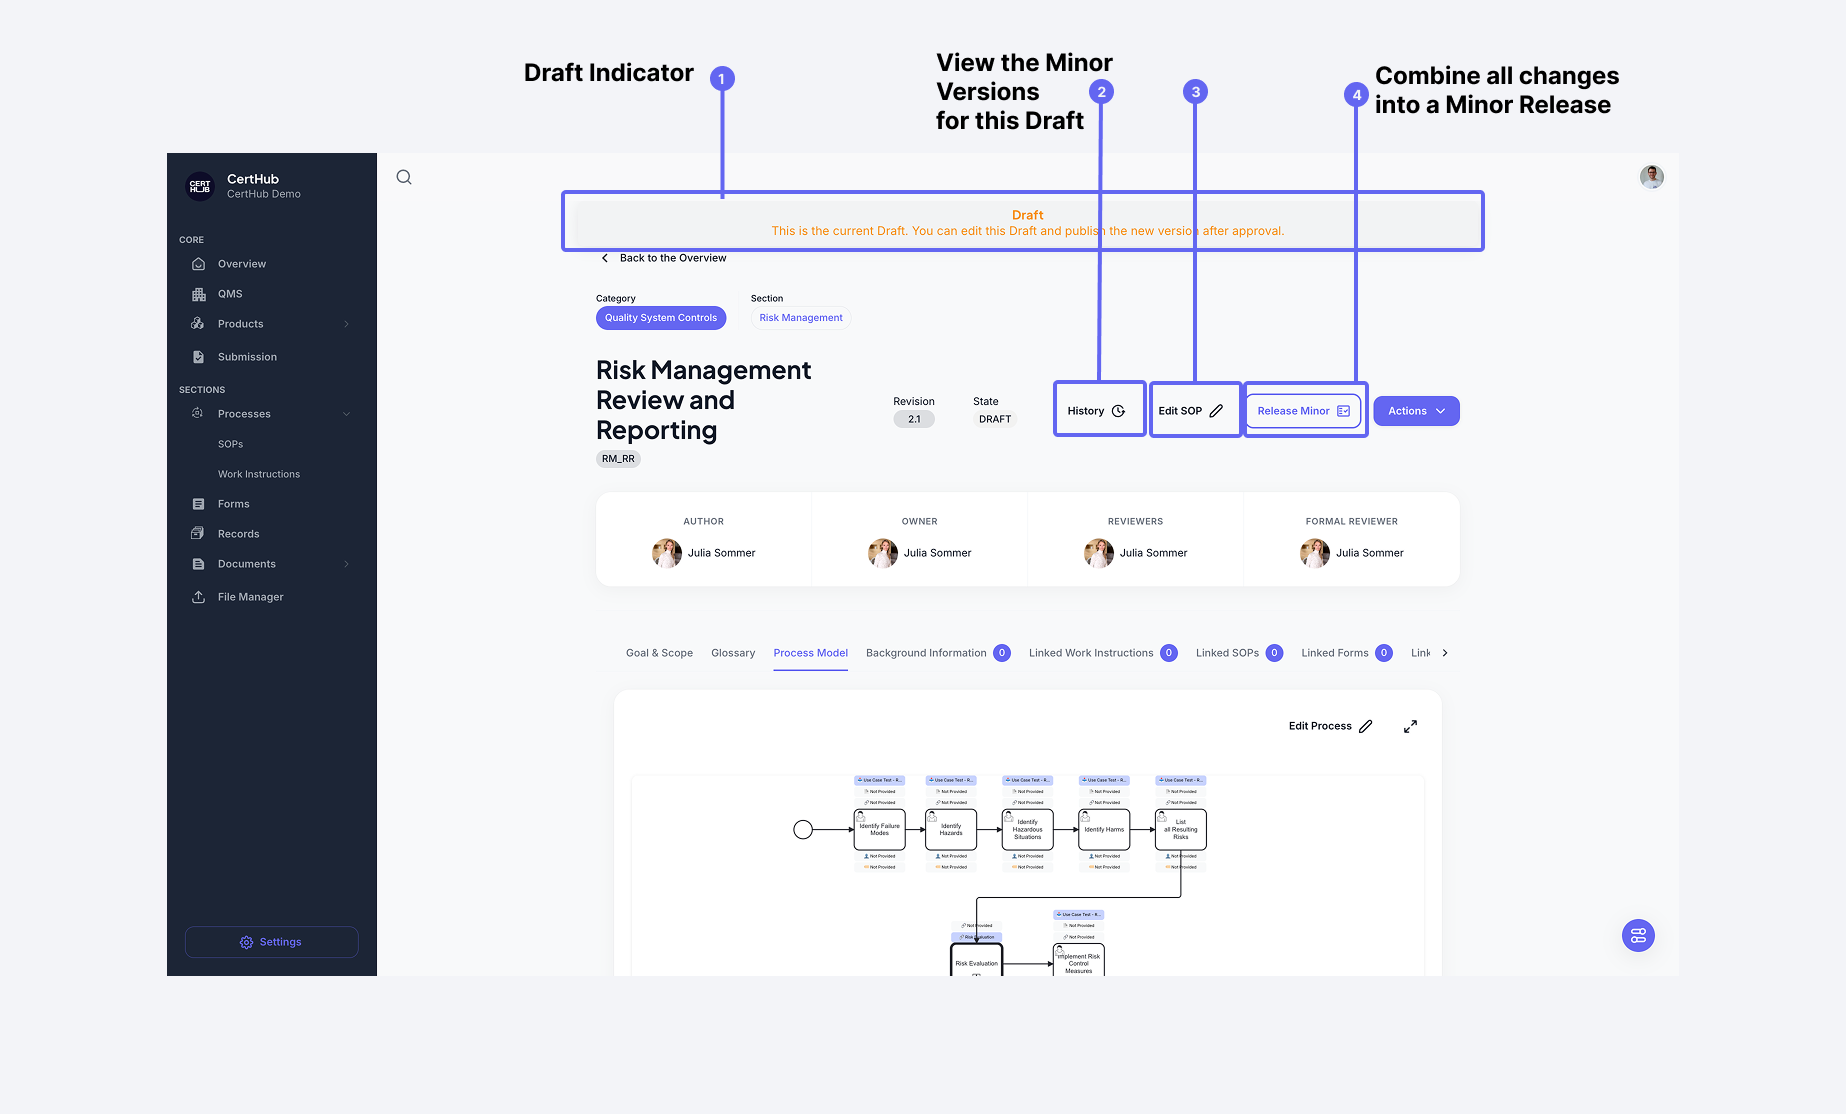Open the search from the magnifier icon
The width and height of the screenshot is (1846, 1114).
coord(403,176)
